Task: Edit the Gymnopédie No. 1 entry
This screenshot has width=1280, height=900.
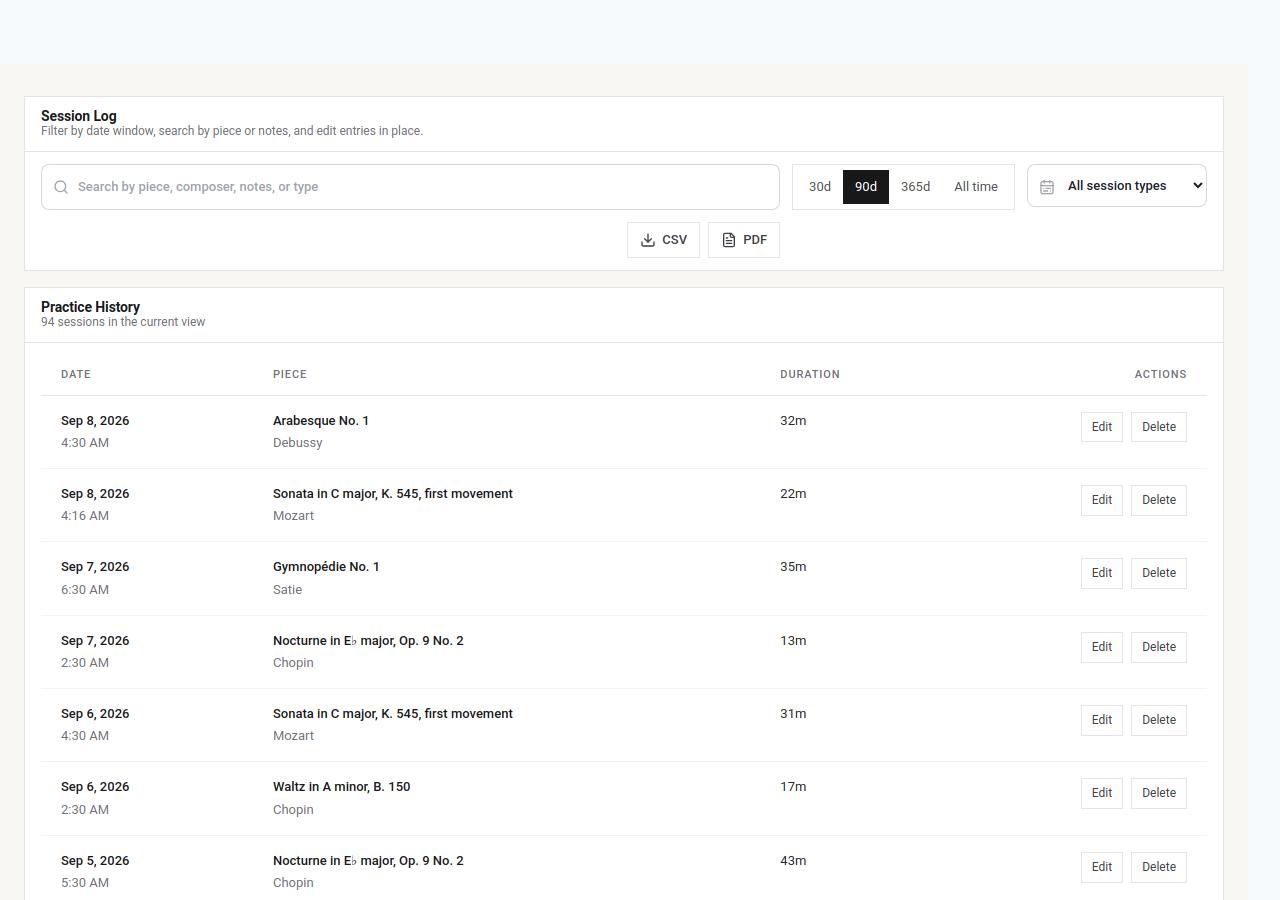Action: point(1102,573)
